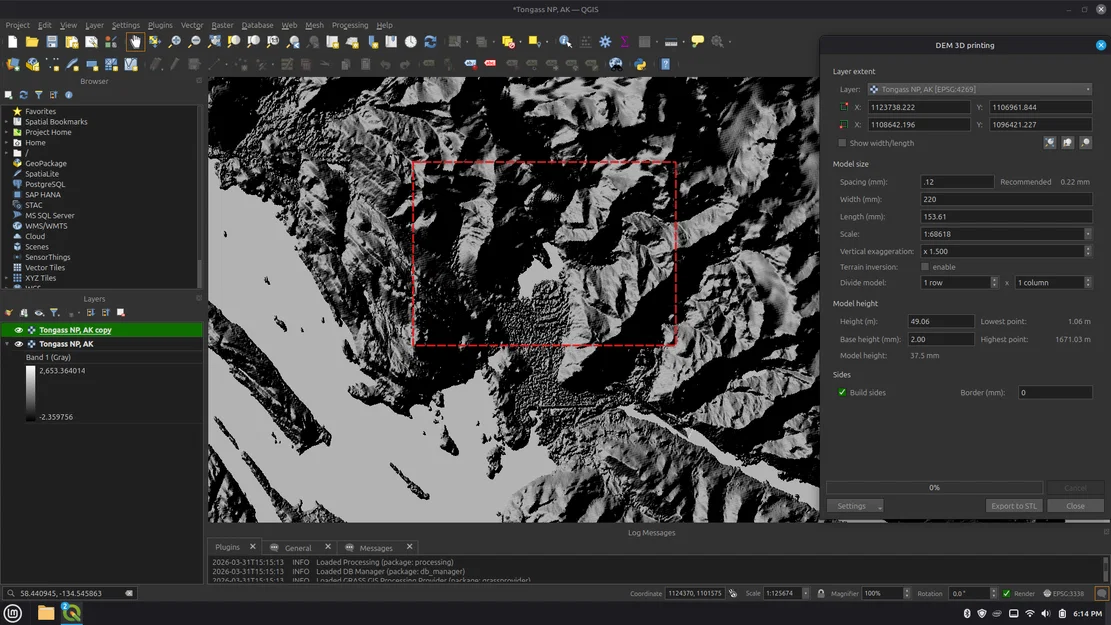The height and width of the screenshot is (625, 1111).
Task: Select the Pan Map hand tool
Action: (134, 42)
